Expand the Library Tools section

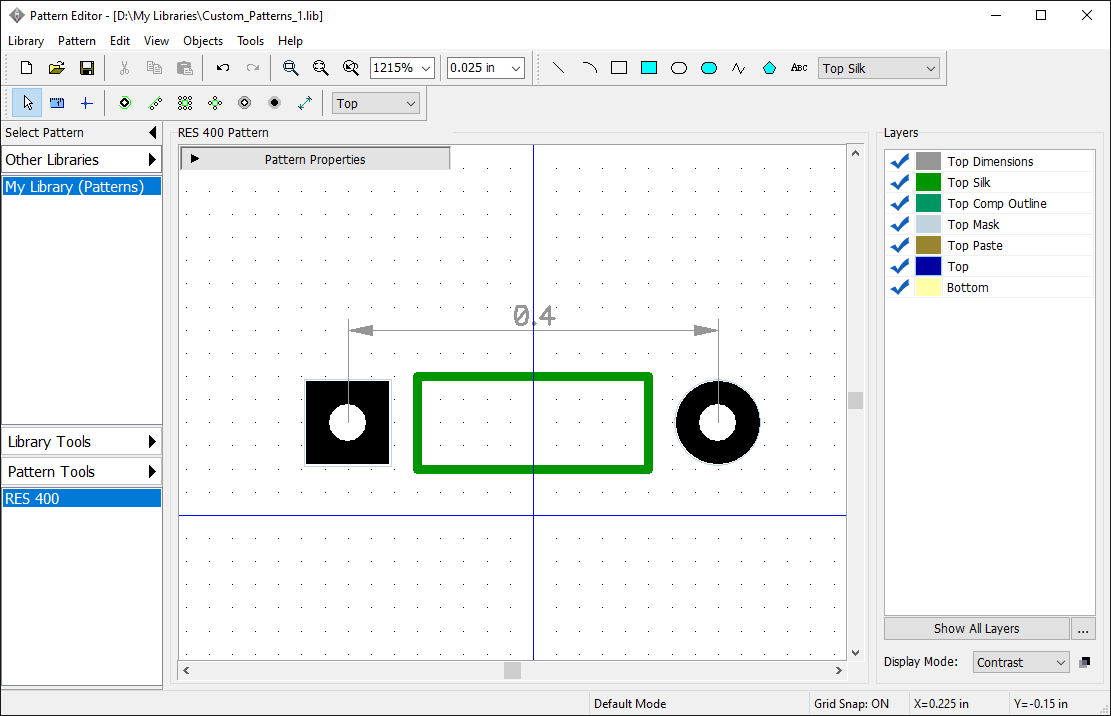(x=81, y=442)
